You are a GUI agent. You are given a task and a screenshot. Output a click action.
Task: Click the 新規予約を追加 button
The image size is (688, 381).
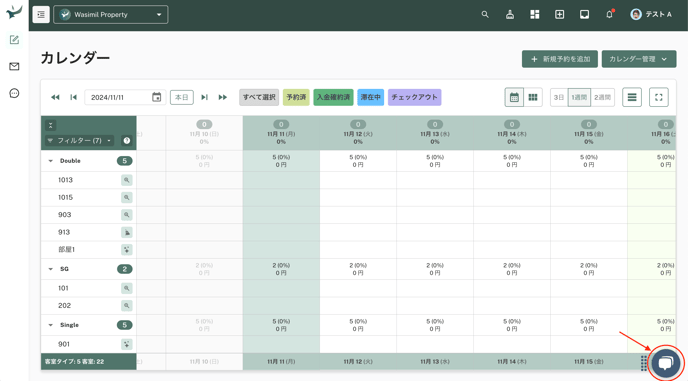(x=560, y=59)
